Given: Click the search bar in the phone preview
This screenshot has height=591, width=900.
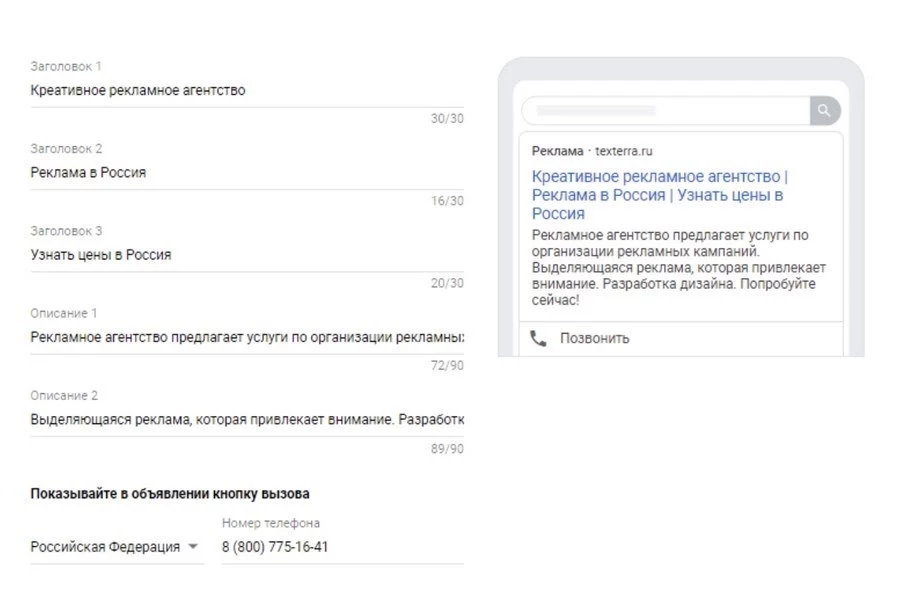Looking at the screenshot, I should click(x=665, y=111).
